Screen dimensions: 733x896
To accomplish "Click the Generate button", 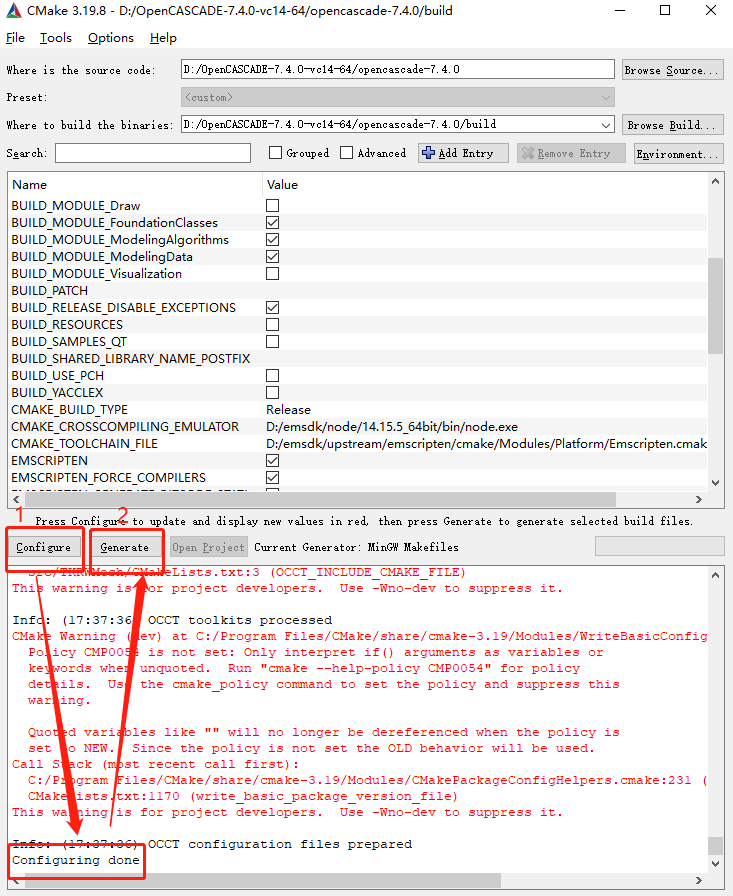I will pyautogui.click(x=125, y=547).
